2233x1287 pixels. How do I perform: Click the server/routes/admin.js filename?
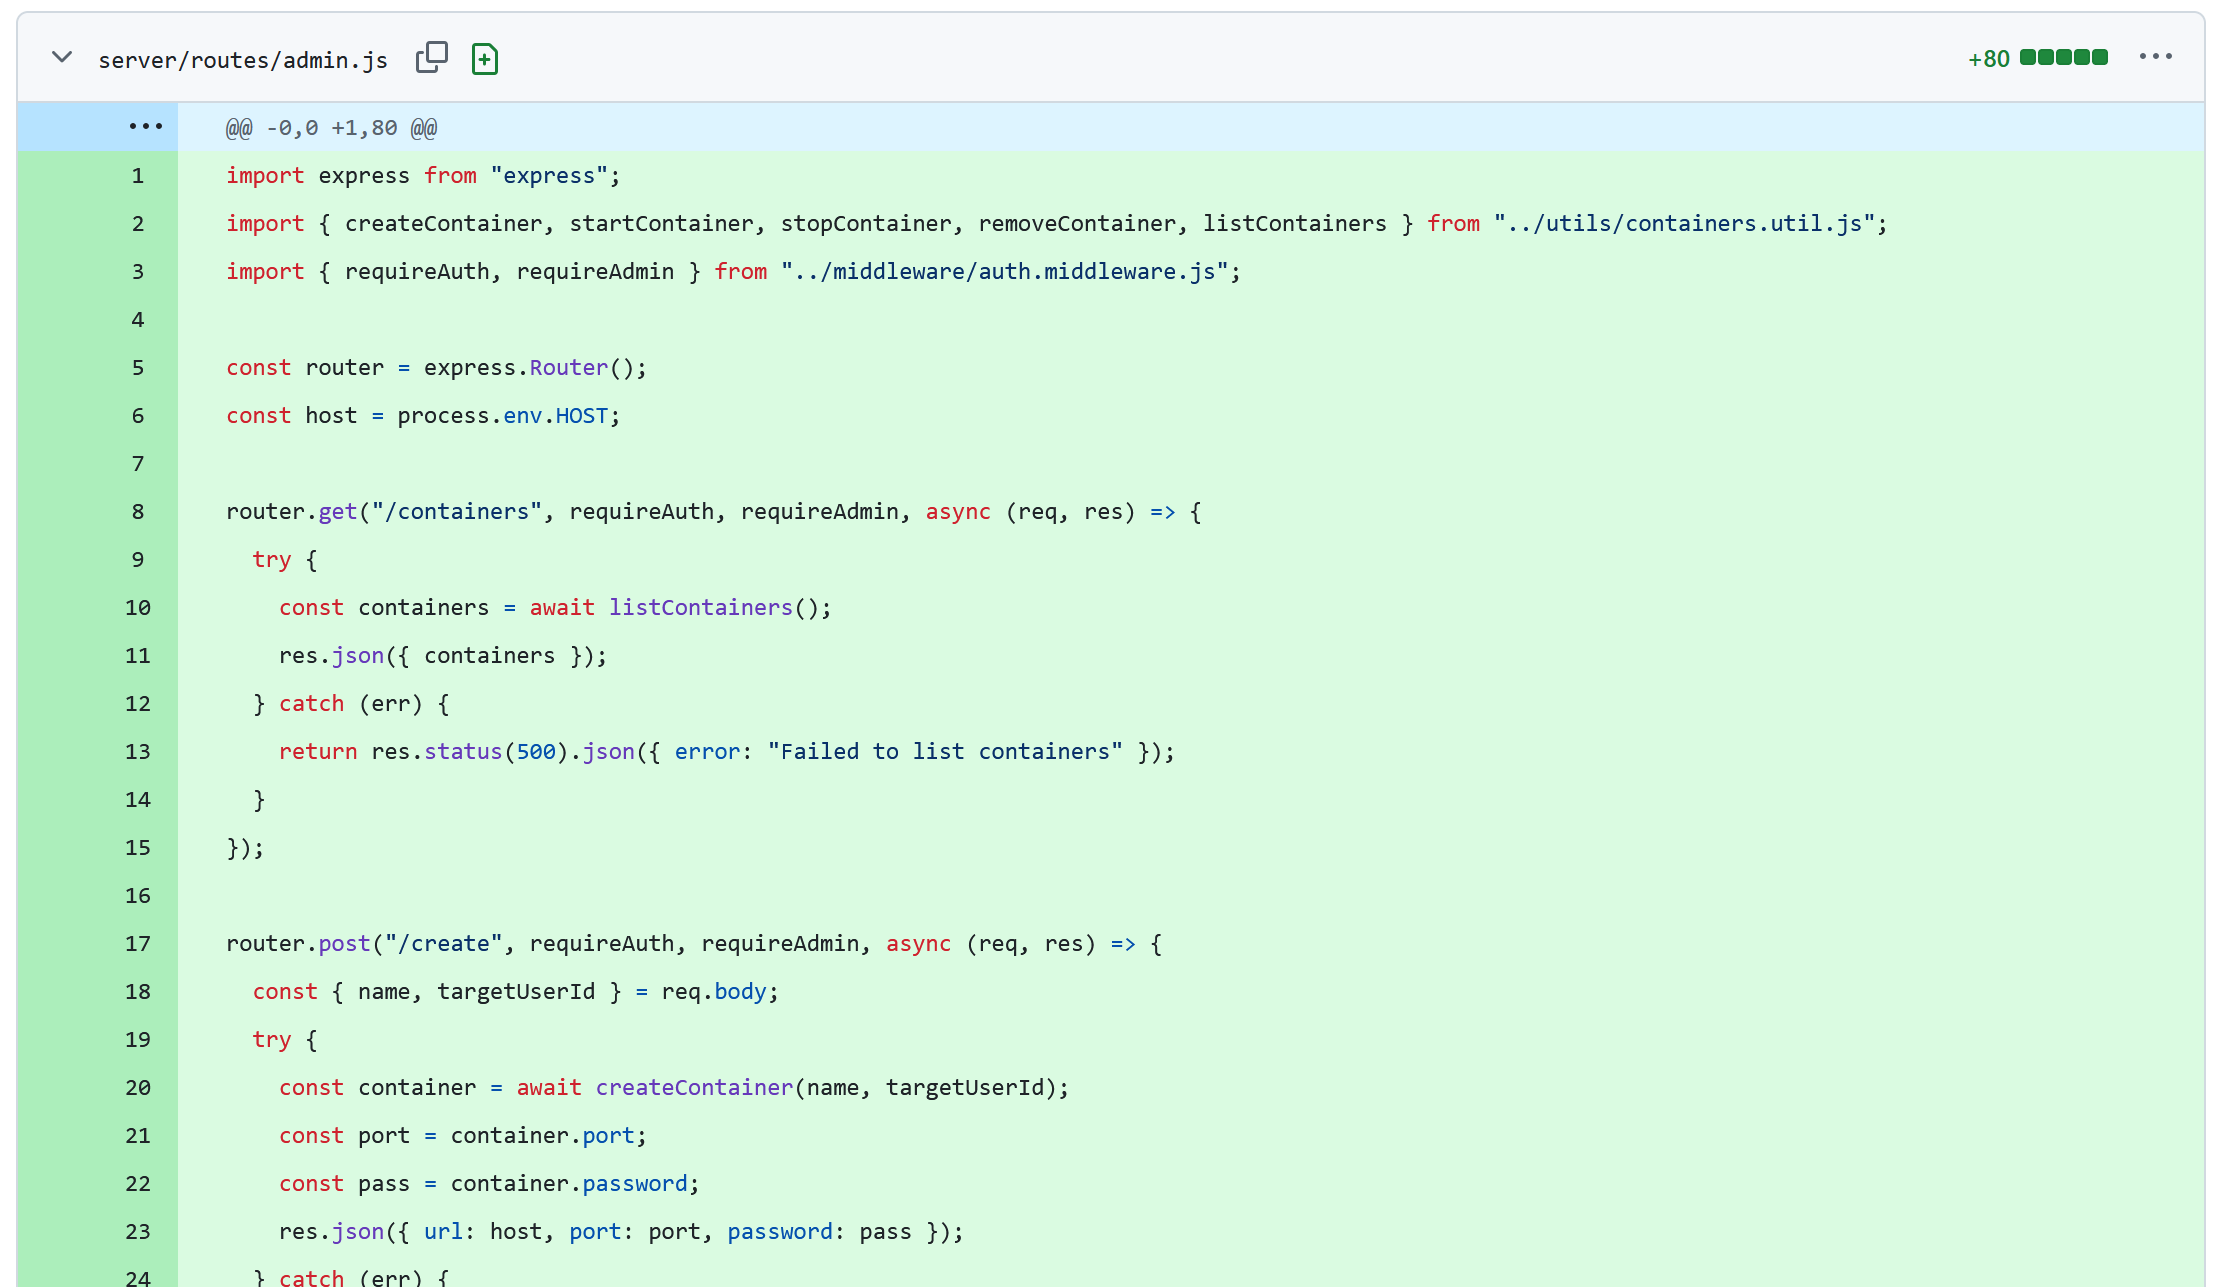tap(243, 60)
